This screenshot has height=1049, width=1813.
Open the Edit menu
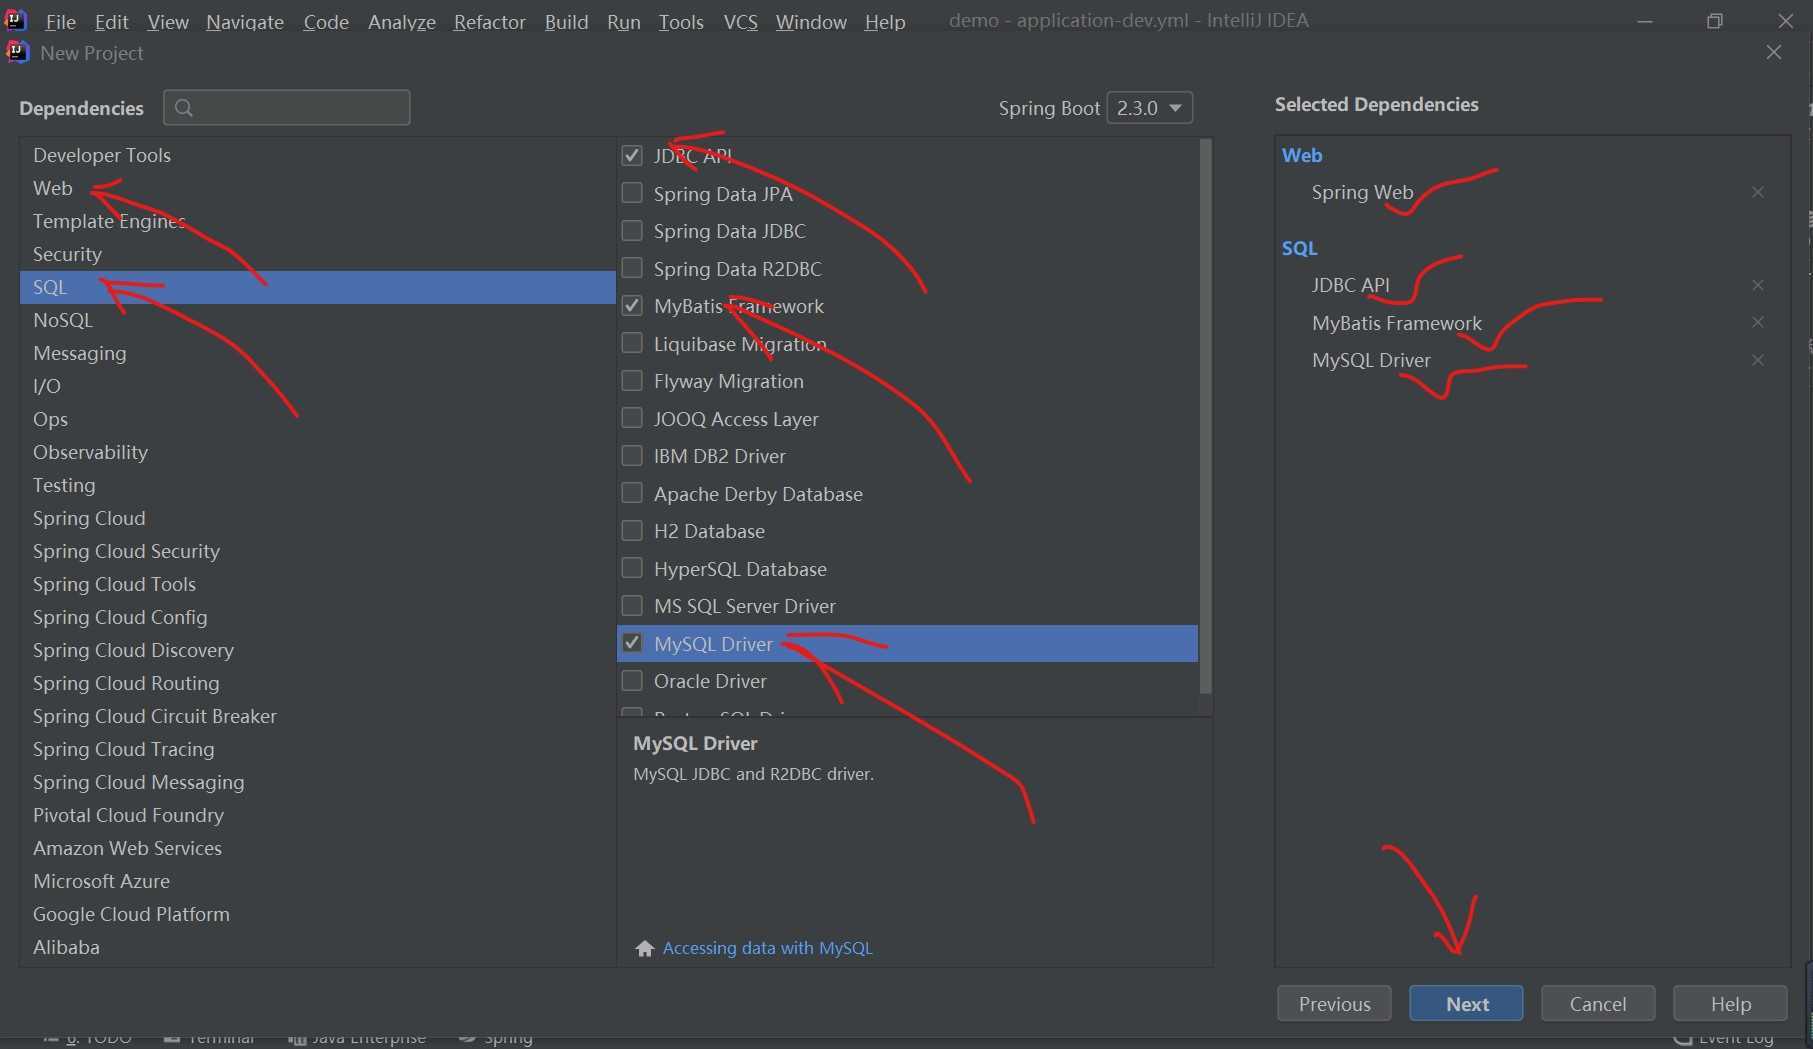click(111, 22)
